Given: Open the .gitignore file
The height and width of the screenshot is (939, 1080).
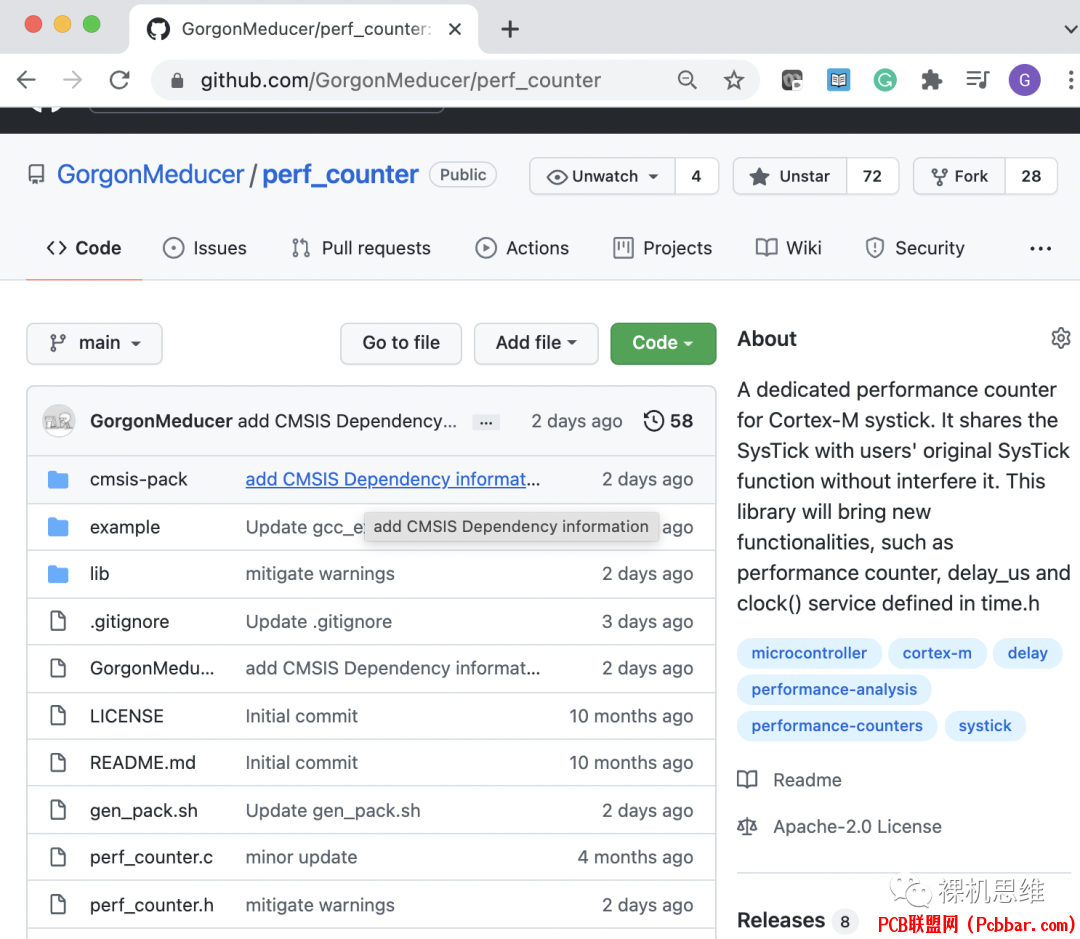Looking at the screenshot, I should tap(129, 621).
